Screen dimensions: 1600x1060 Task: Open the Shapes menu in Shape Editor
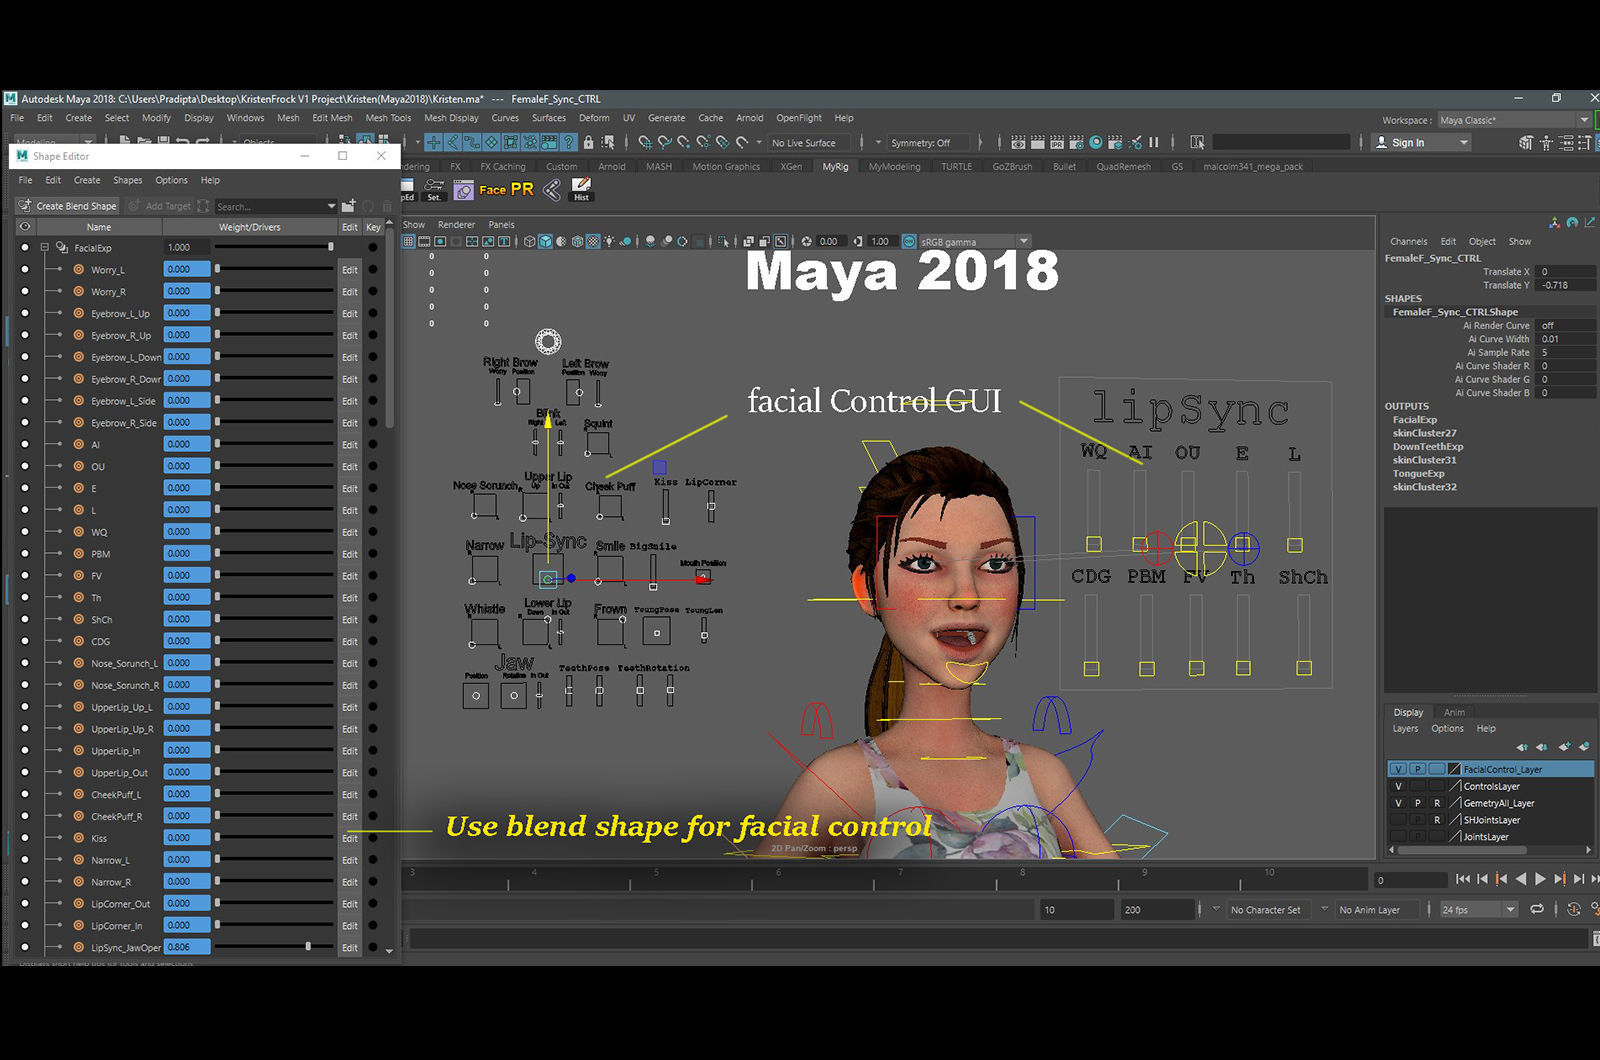point(127,180)
